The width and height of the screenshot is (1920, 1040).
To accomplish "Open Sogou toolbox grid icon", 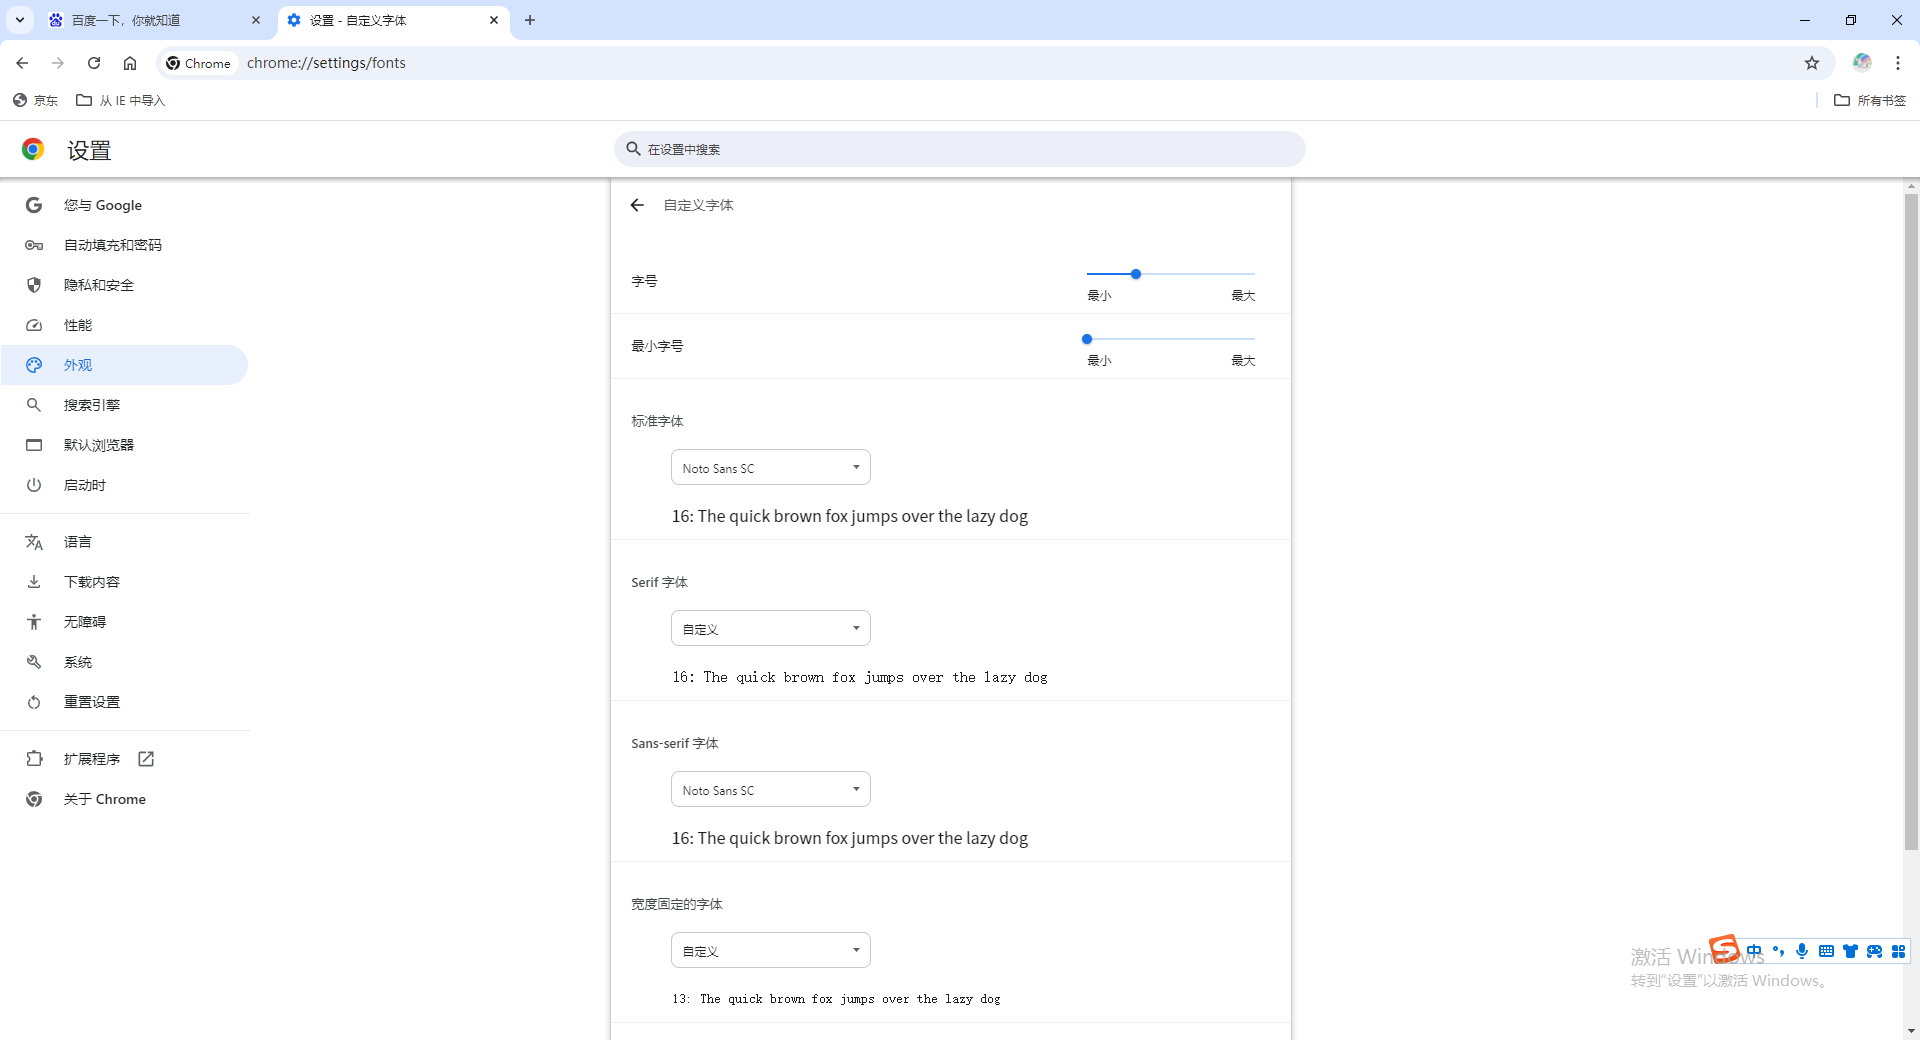I will 1898,951.
